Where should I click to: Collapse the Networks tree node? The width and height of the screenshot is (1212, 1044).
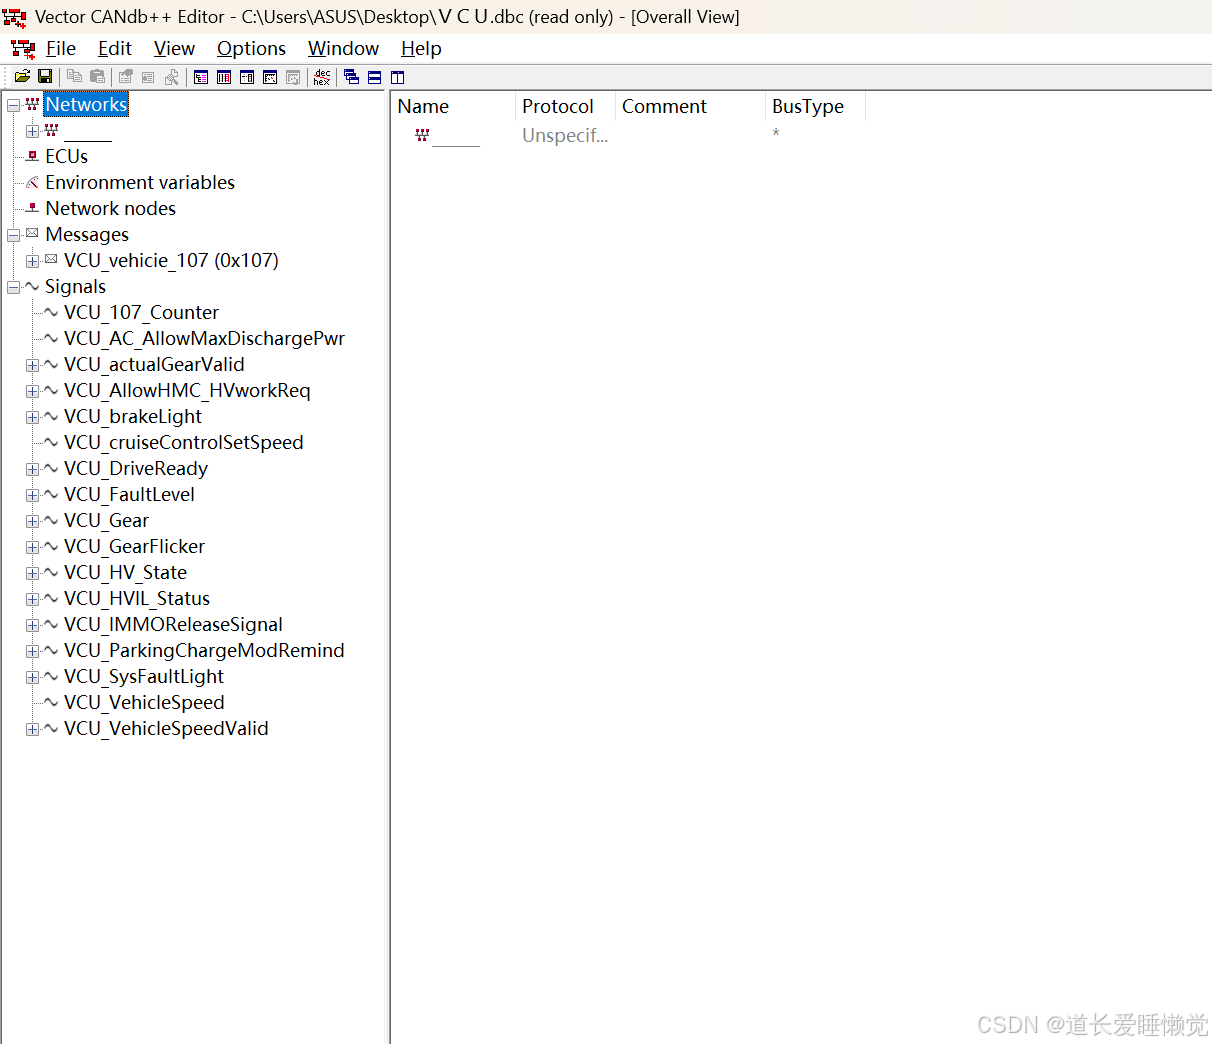14,105
